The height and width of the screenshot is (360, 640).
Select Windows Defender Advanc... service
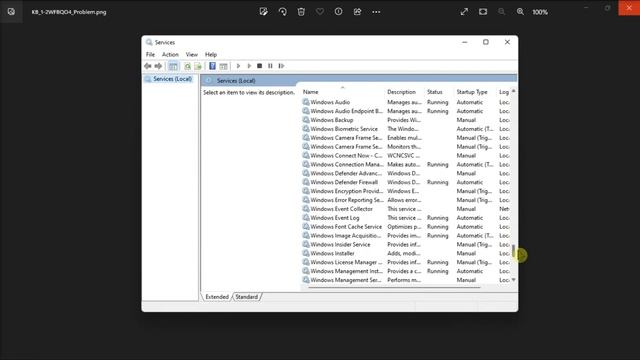click(x=406, y=173)
